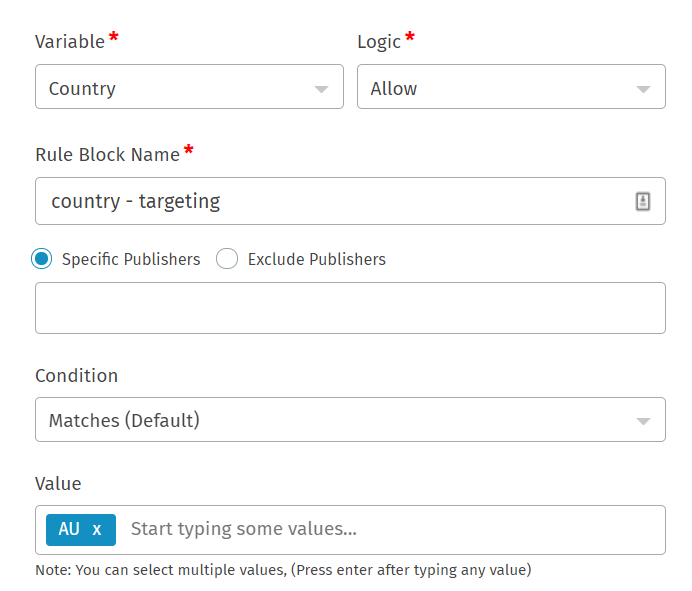
Task: Click the Exclude Publishers label text
Action: click(x=316, y=259)
